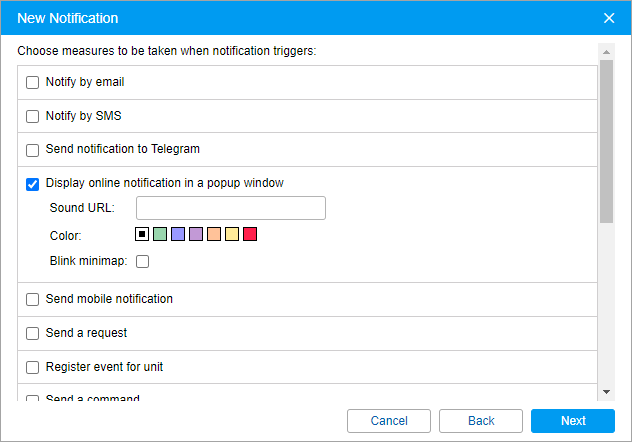Image resolution: width=632 pixels, height=442 pixels.
Task: Select the purple color swatch
Action: [x=196, y=234]
